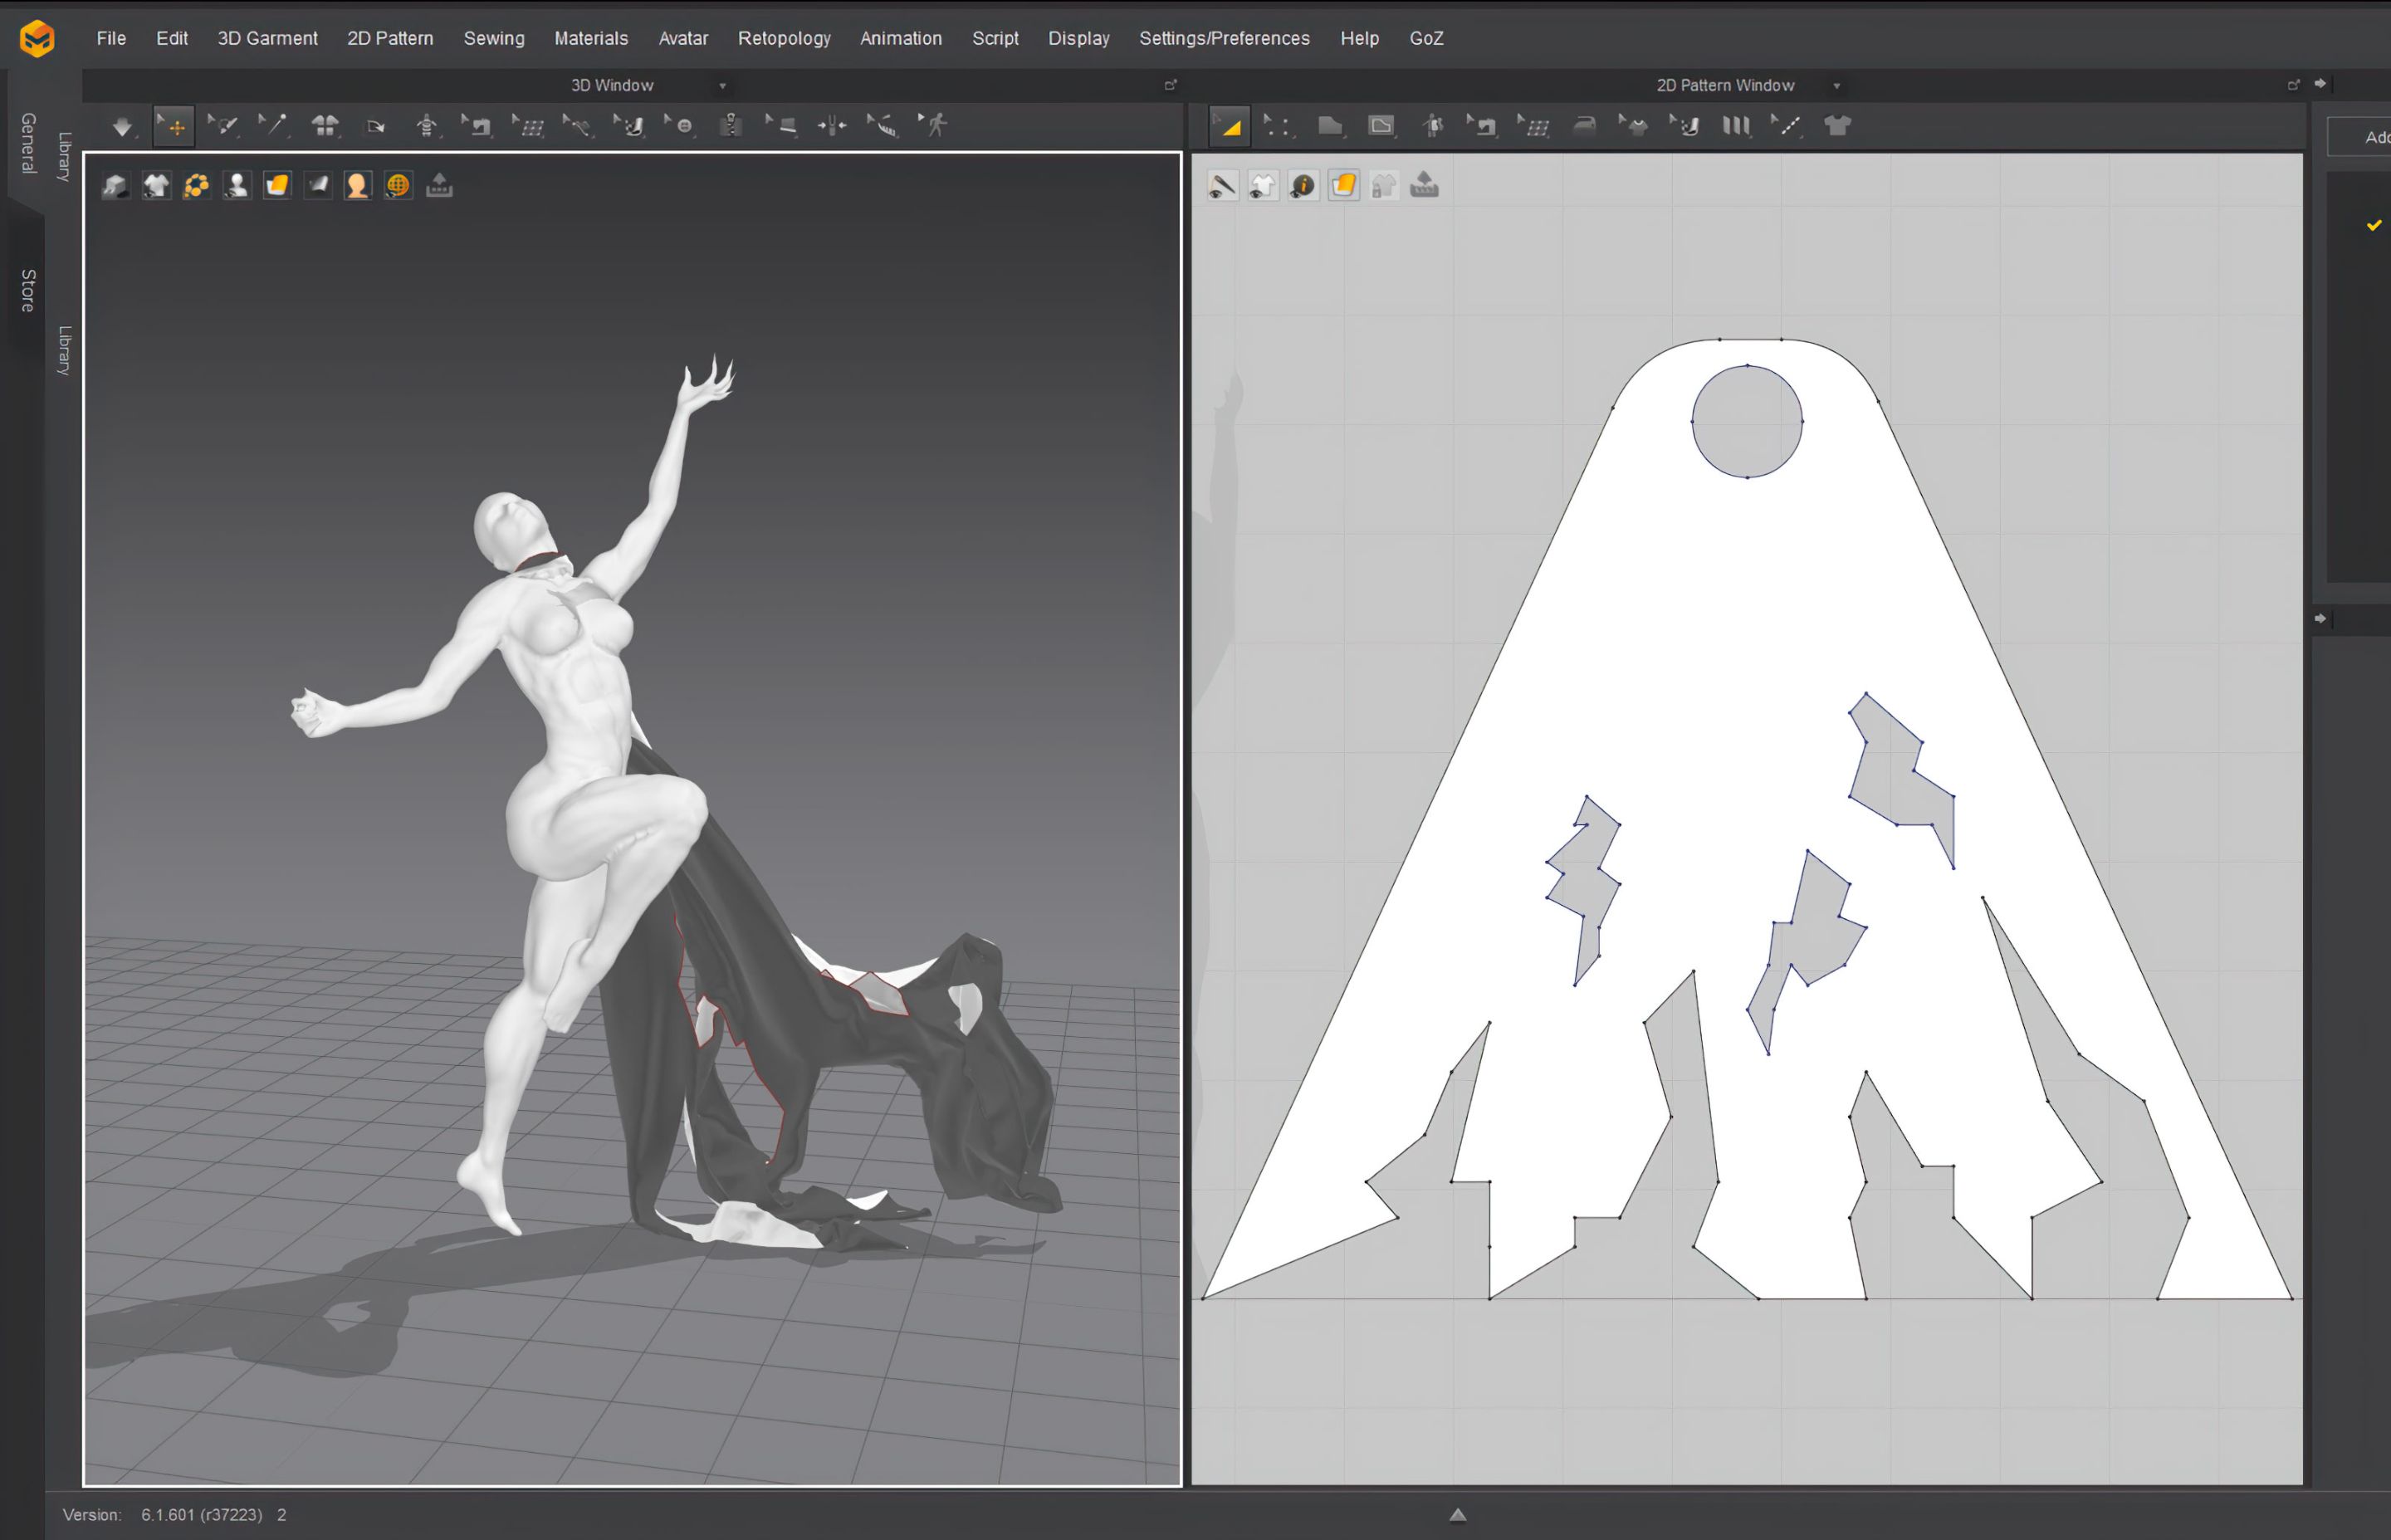2391x1540 pixels.
Task: Click the circular neck hole in pattern
Action: pyautogui.click(x=1747, y=421)
